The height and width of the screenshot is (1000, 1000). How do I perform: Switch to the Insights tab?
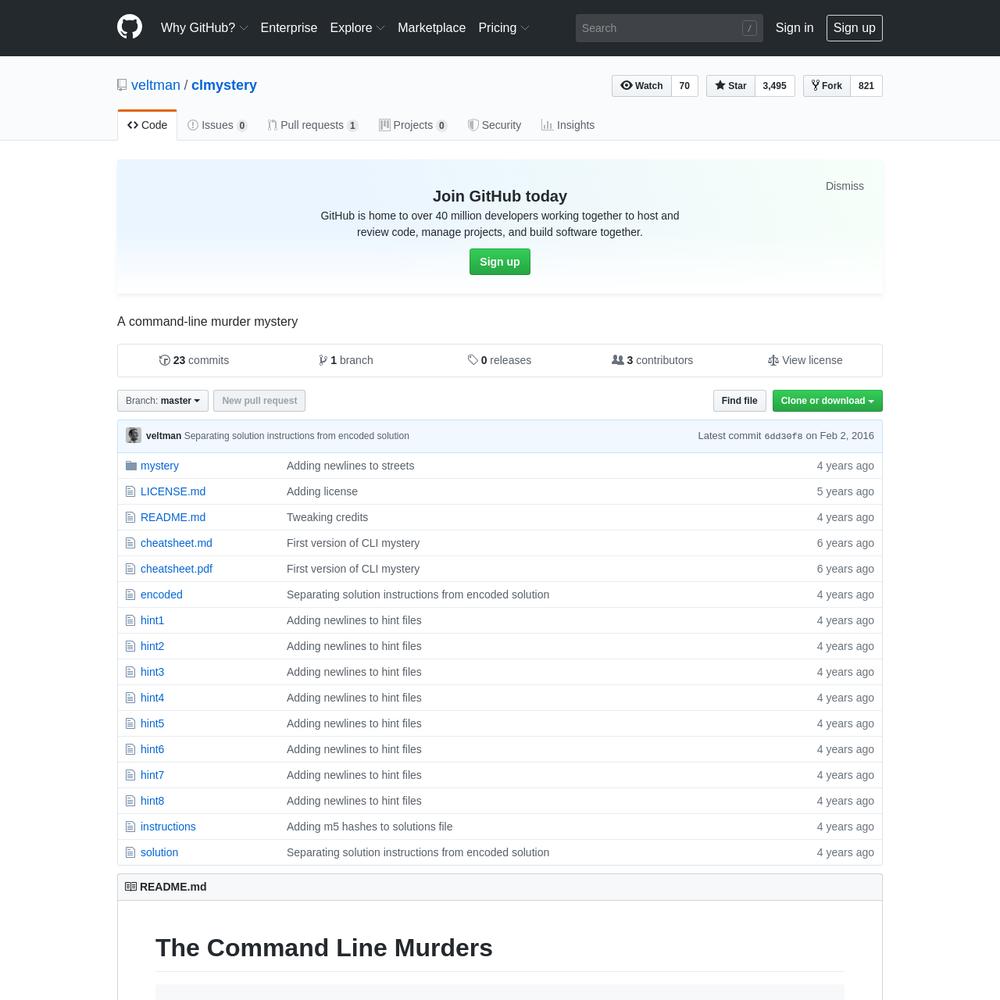568,125
